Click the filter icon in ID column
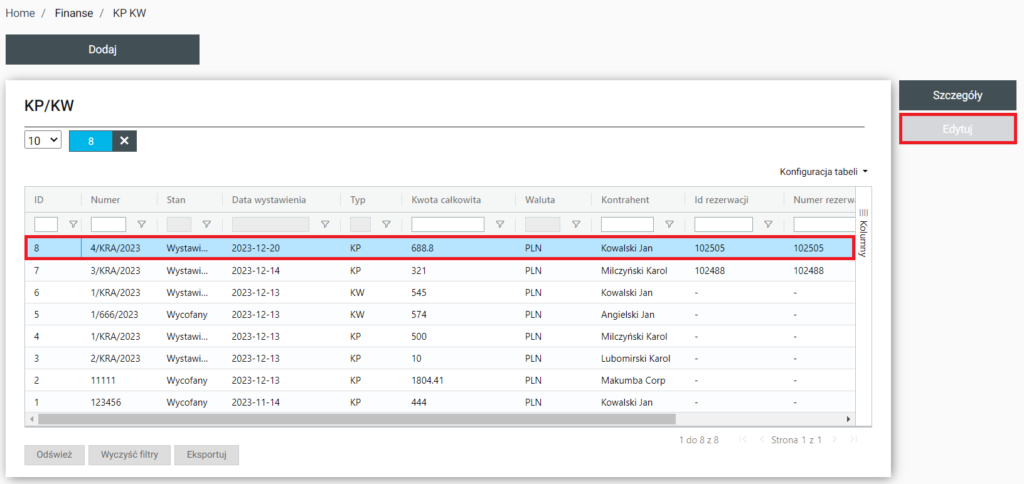 pyautogui.click(x=72, y=225)
